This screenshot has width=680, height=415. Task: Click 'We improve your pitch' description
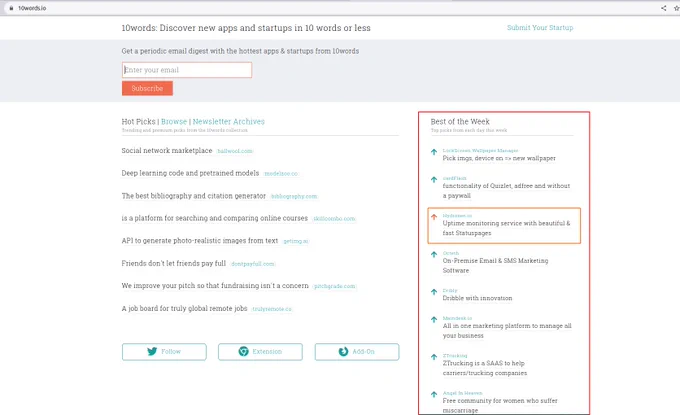coord(215,286)
